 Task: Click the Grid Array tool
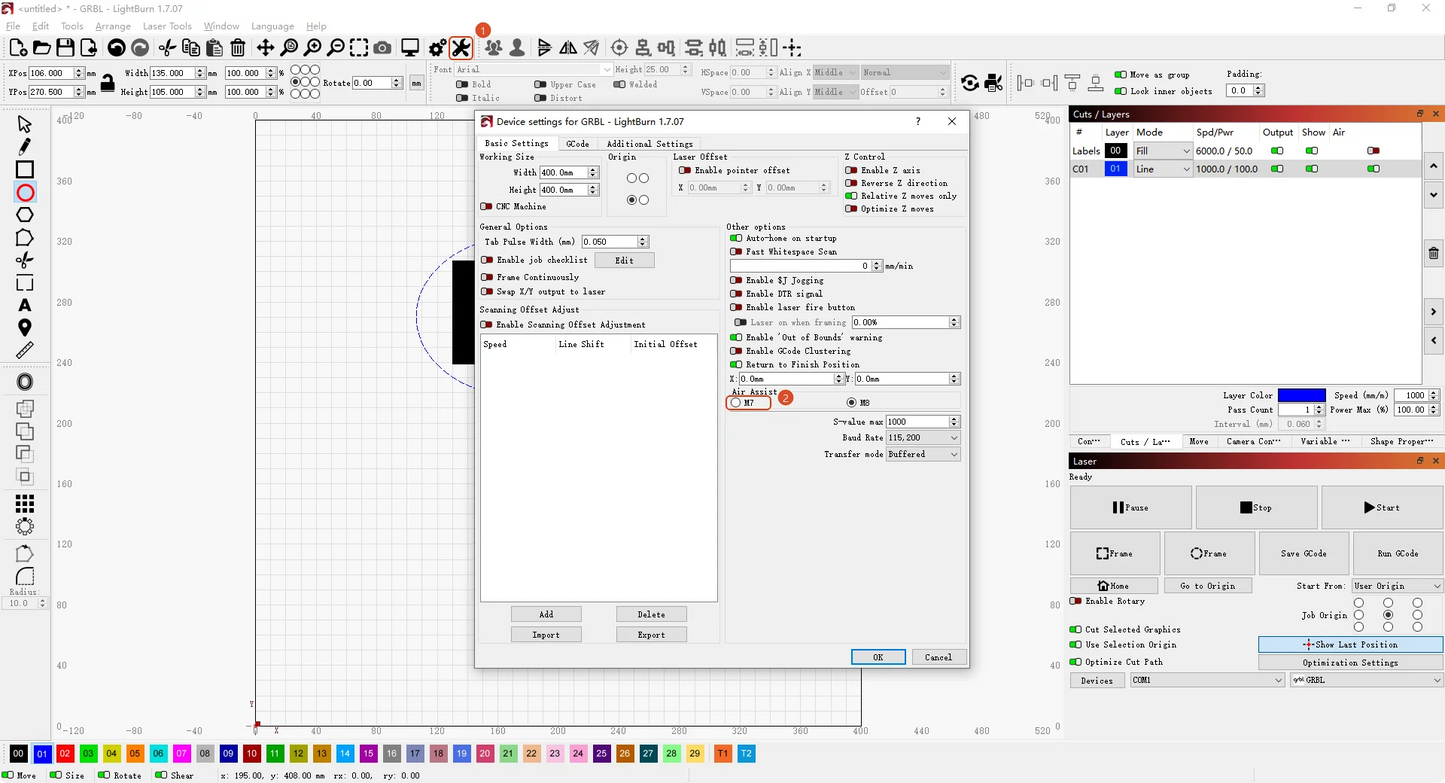(x=25, y=503)
